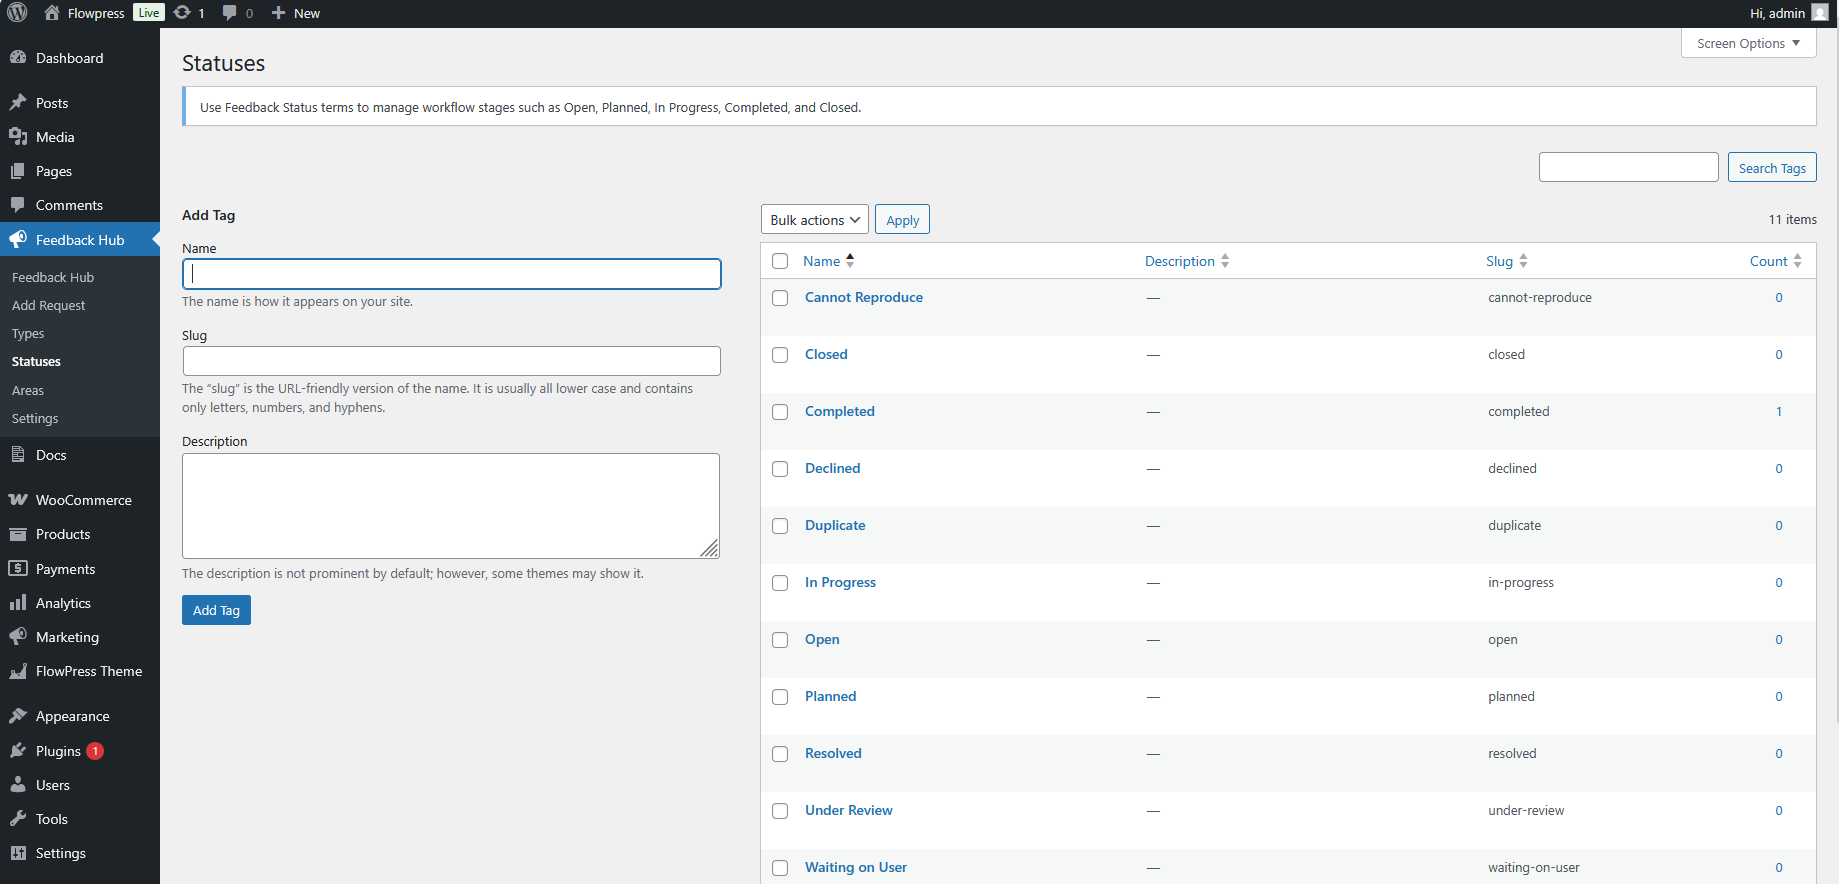Click the Comments icon in sidebar
The image size is (1839, 884).
click(18, 205)
